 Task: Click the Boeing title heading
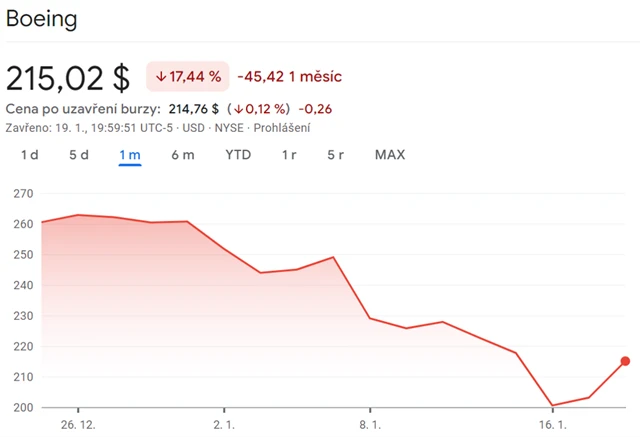[x=42, y=19]
